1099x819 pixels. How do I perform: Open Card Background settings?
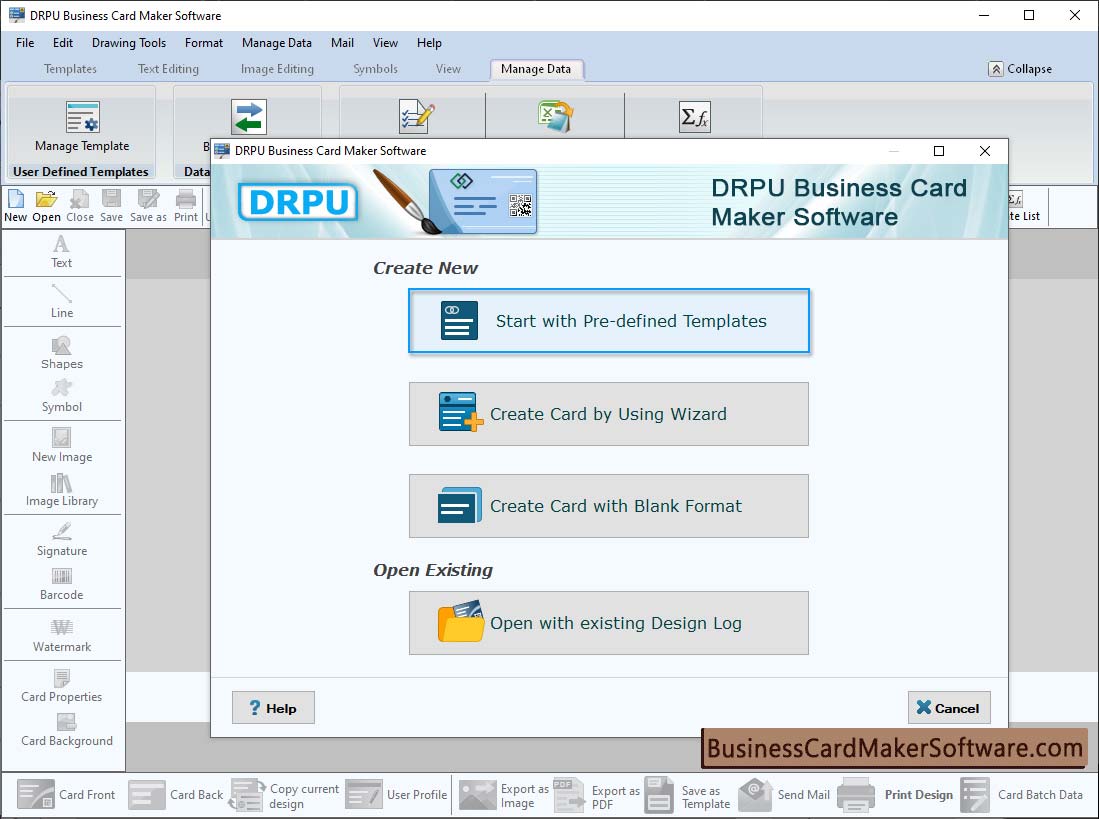67,731
